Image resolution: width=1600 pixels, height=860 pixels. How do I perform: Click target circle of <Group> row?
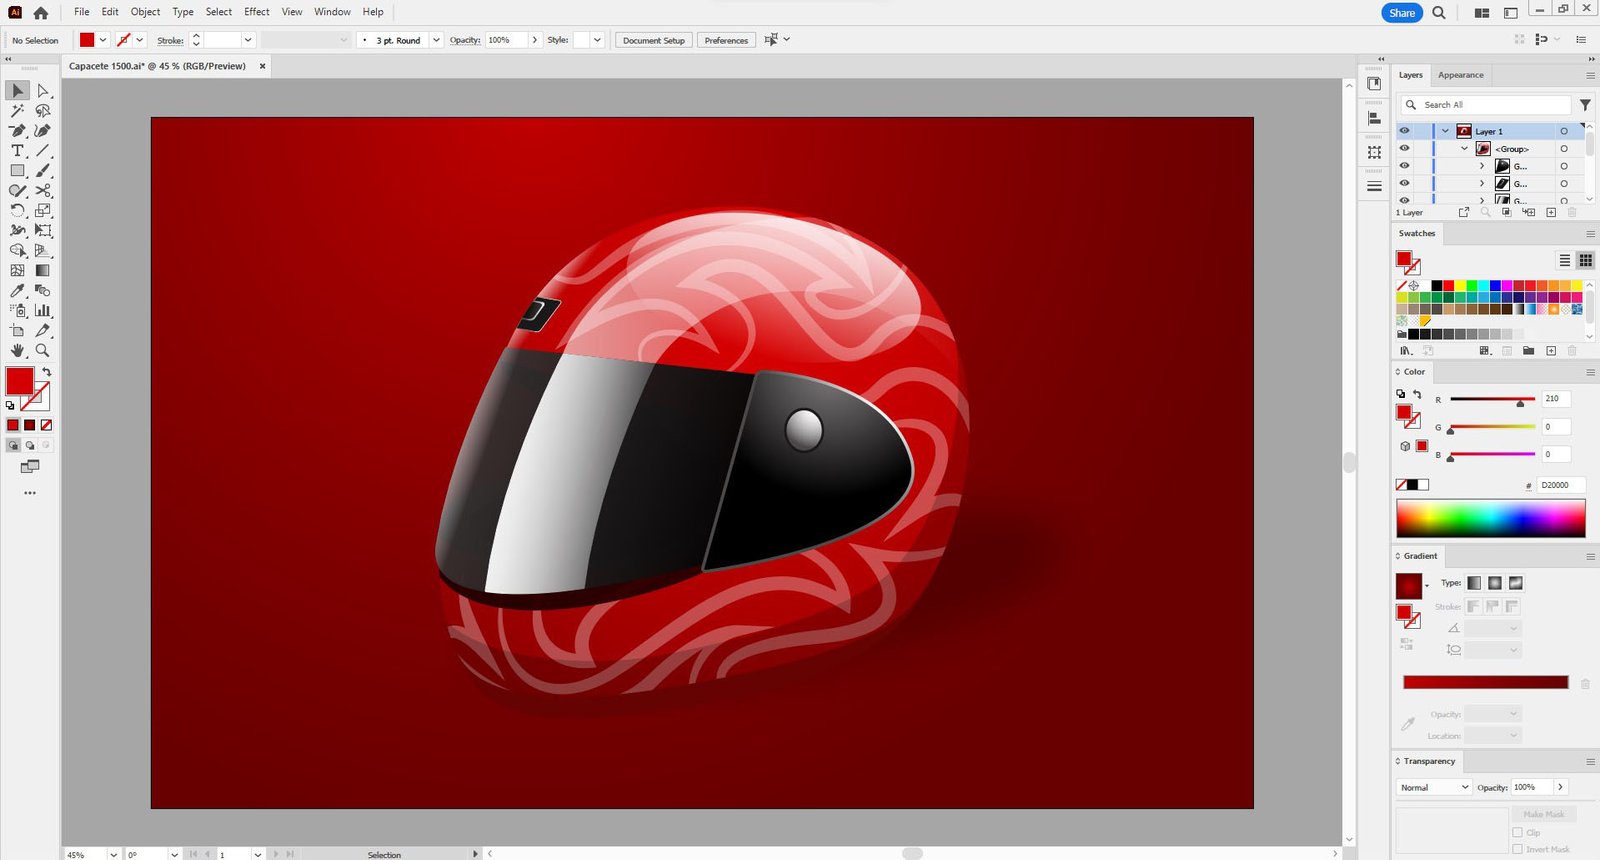[1564, 149]
